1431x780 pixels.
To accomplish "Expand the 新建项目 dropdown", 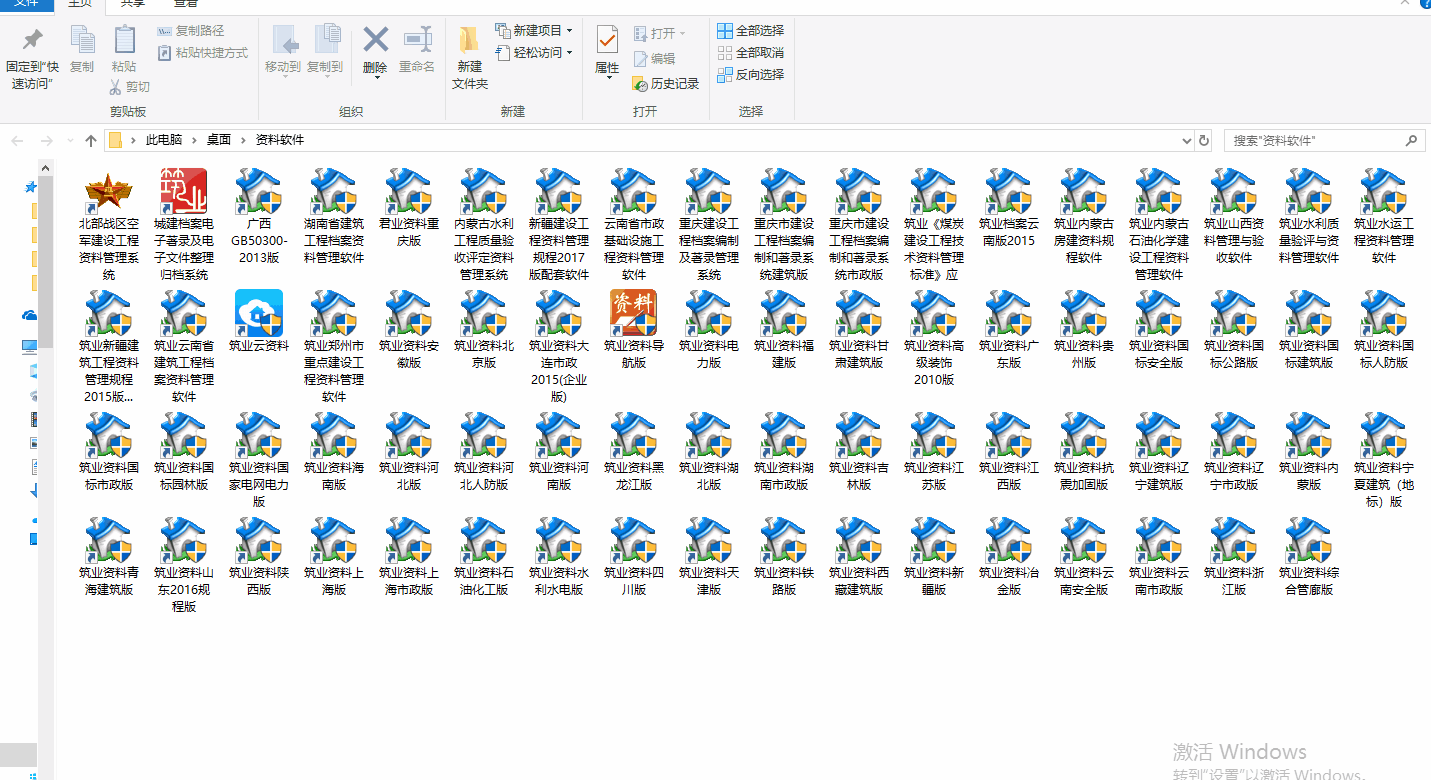I will coord(535,31).
